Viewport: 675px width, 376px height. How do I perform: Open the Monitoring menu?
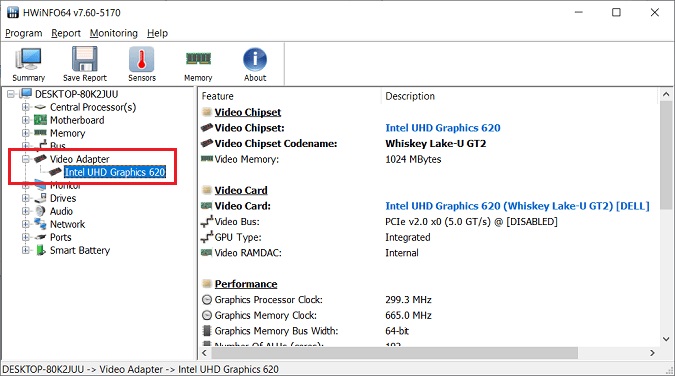[114, 33]
